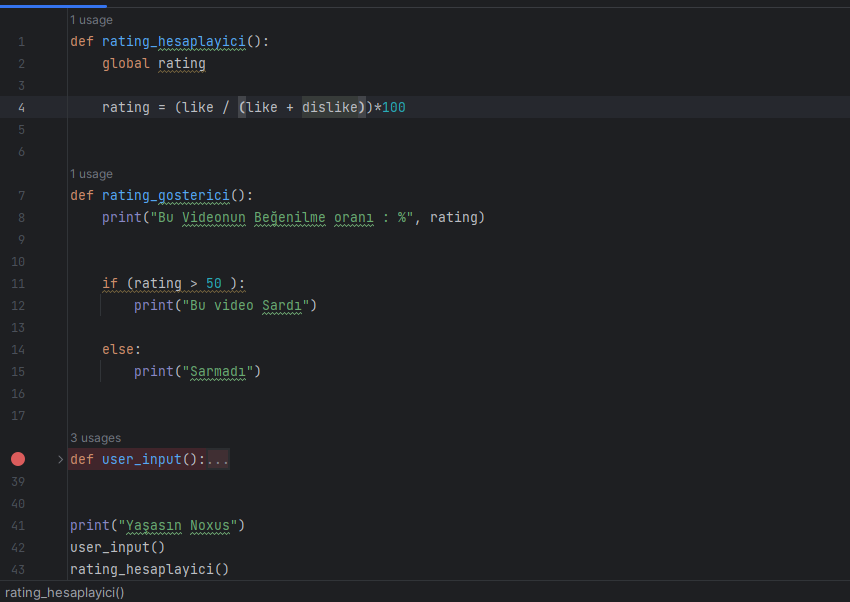Click line number 4 in gutter
The image size is (850, 602).
point(21,108)
